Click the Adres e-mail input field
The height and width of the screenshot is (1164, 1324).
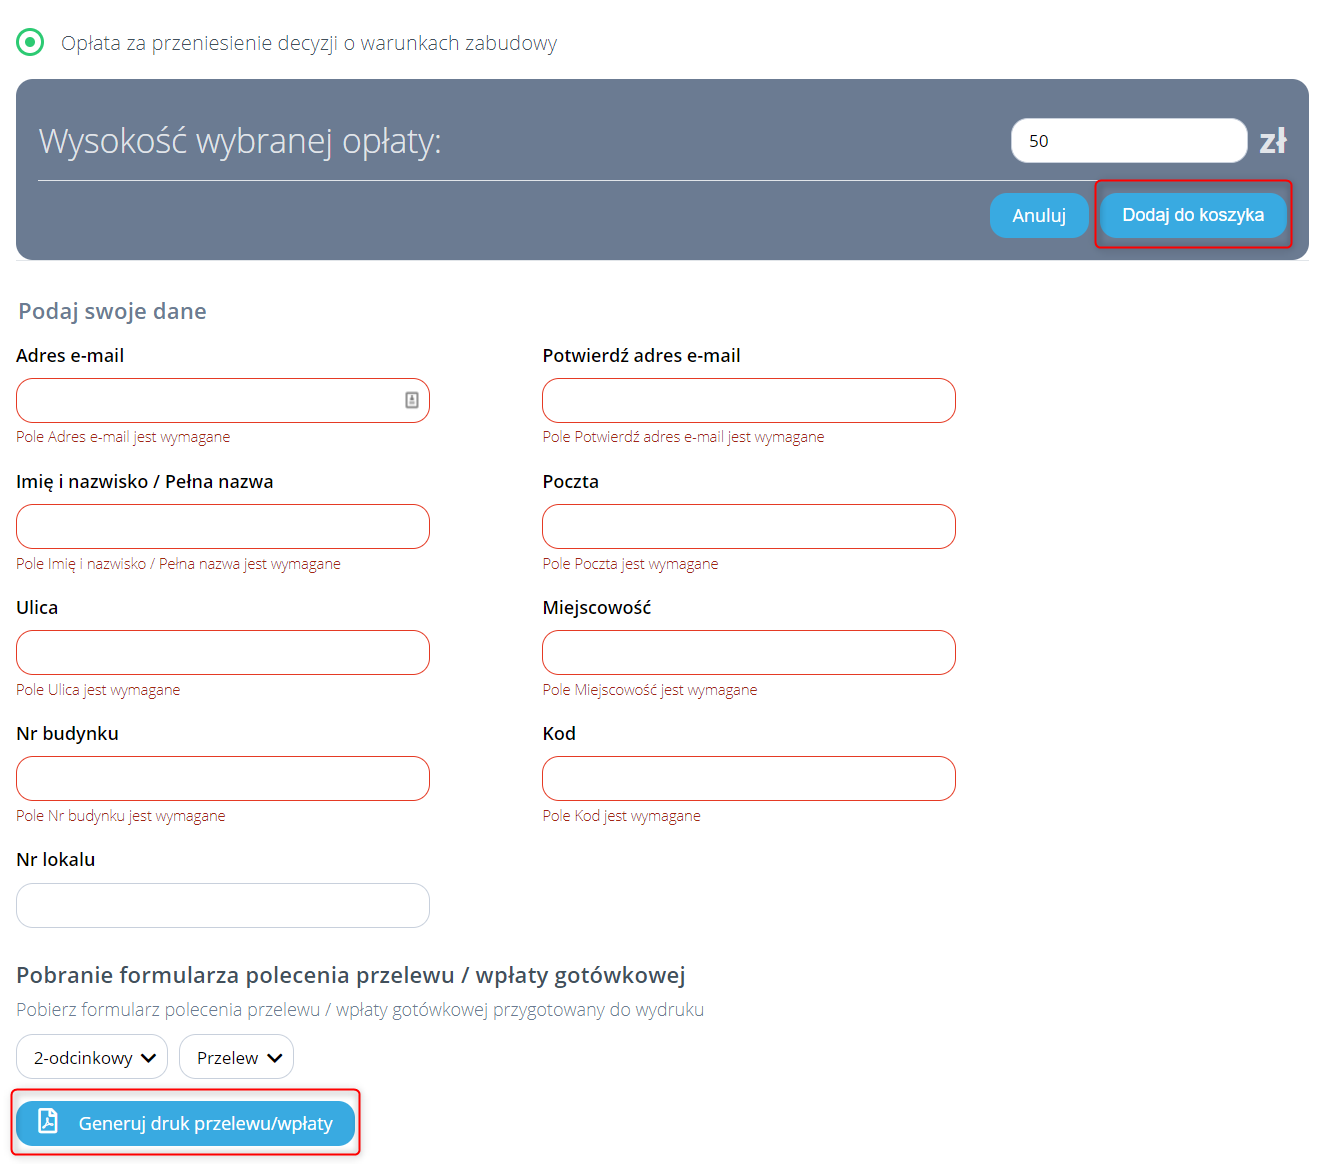[205, 401]
